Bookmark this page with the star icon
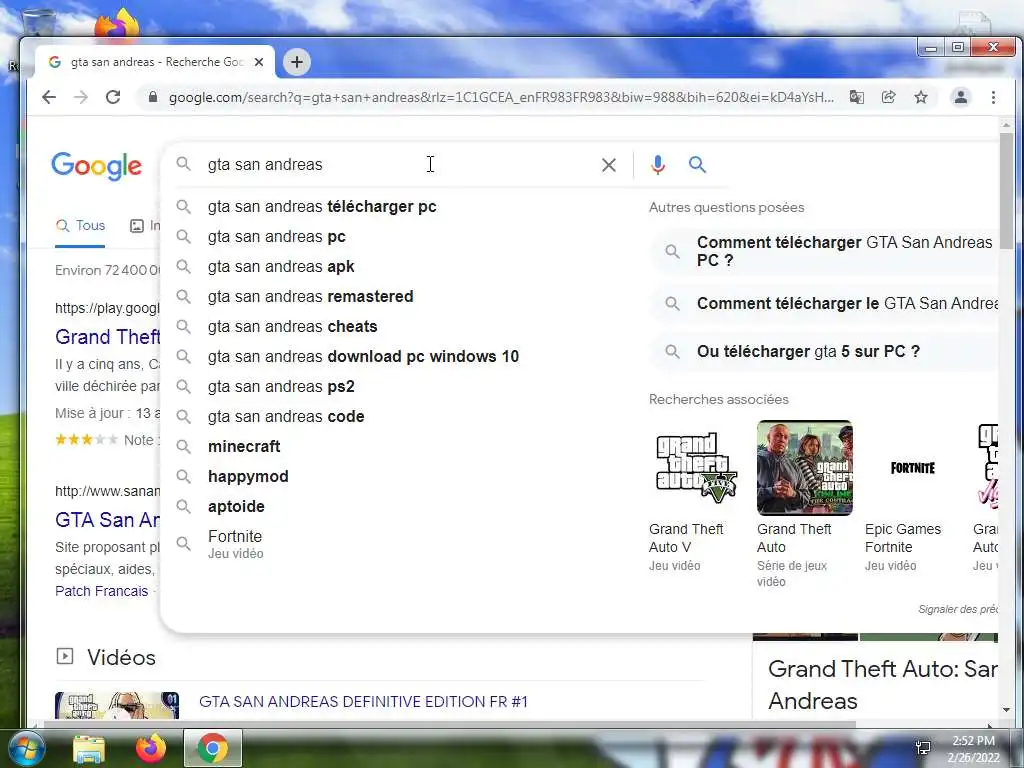The width and height of the screenshot is (1024, 768). coord(921,97)
